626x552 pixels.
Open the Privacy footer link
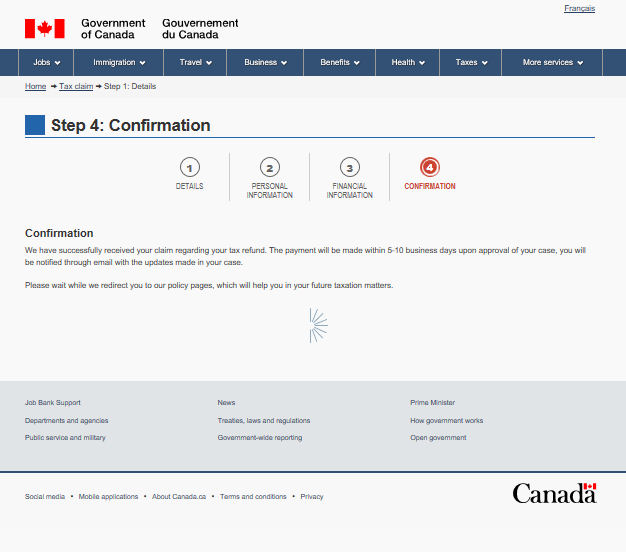[x=312, y=497]
